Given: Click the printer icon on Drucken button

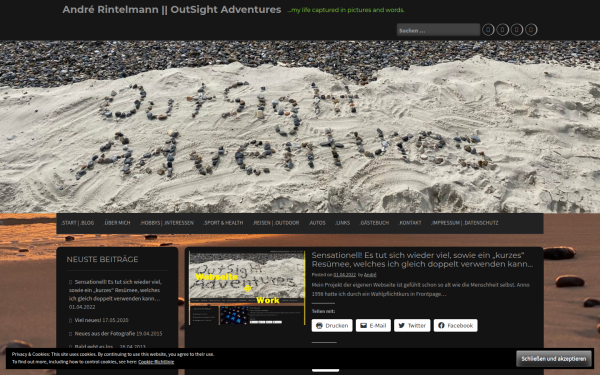Looking at the screenshot, I should click(x=319, y=326).
